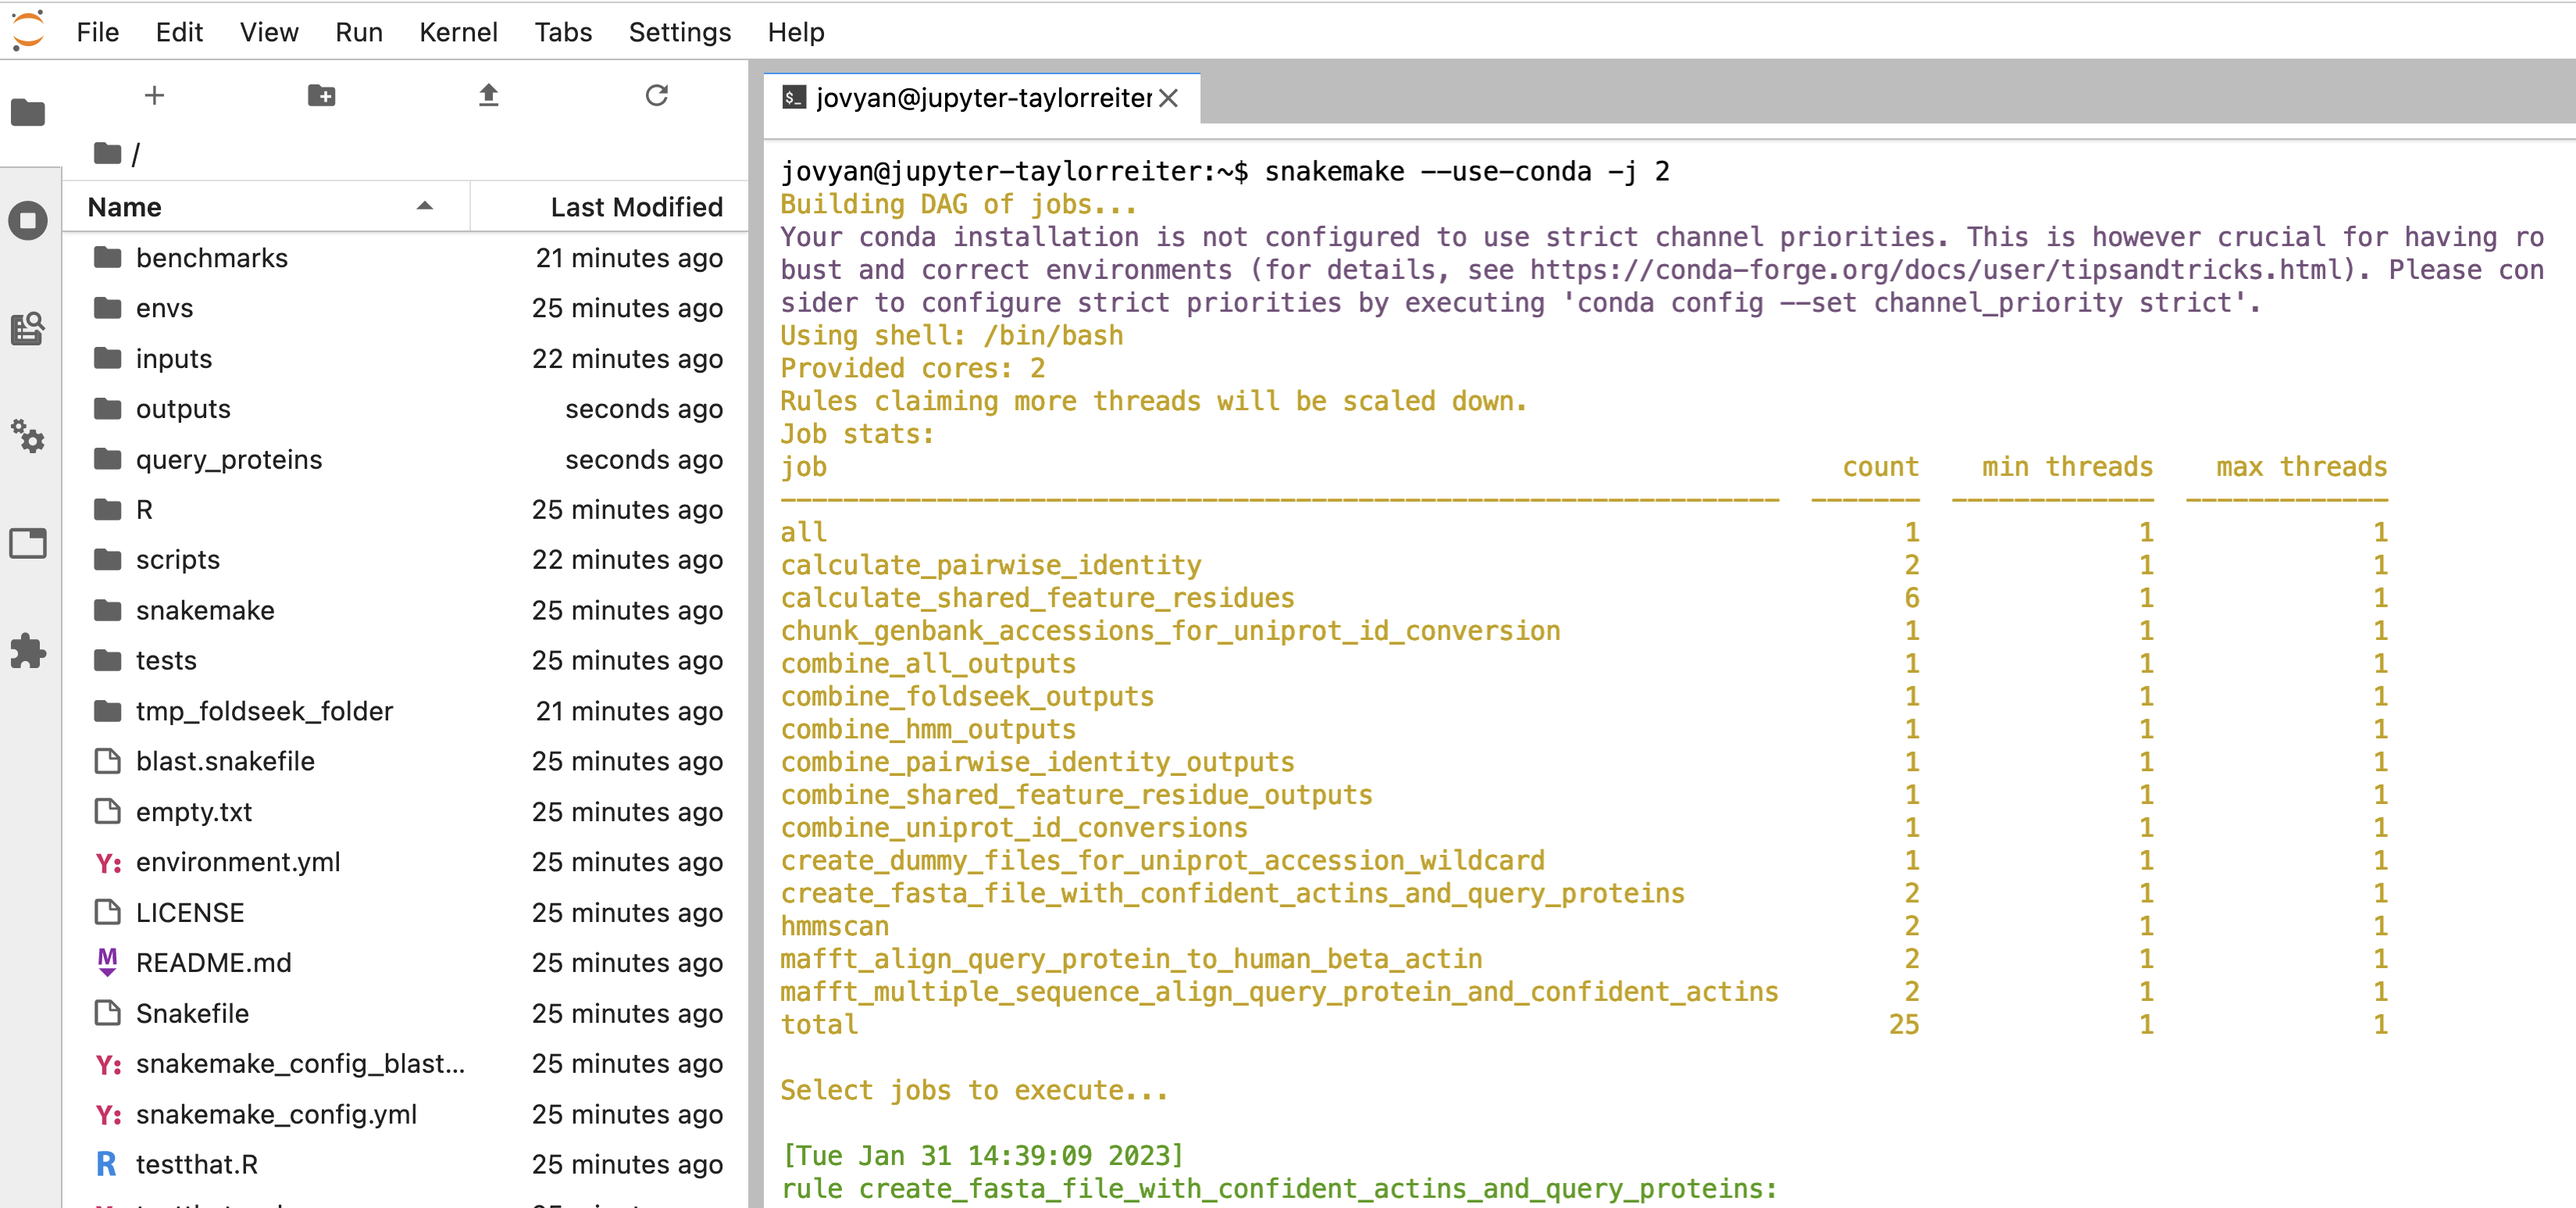
Task: Open the File Browser sidebar icon
Action: (28, 112)
